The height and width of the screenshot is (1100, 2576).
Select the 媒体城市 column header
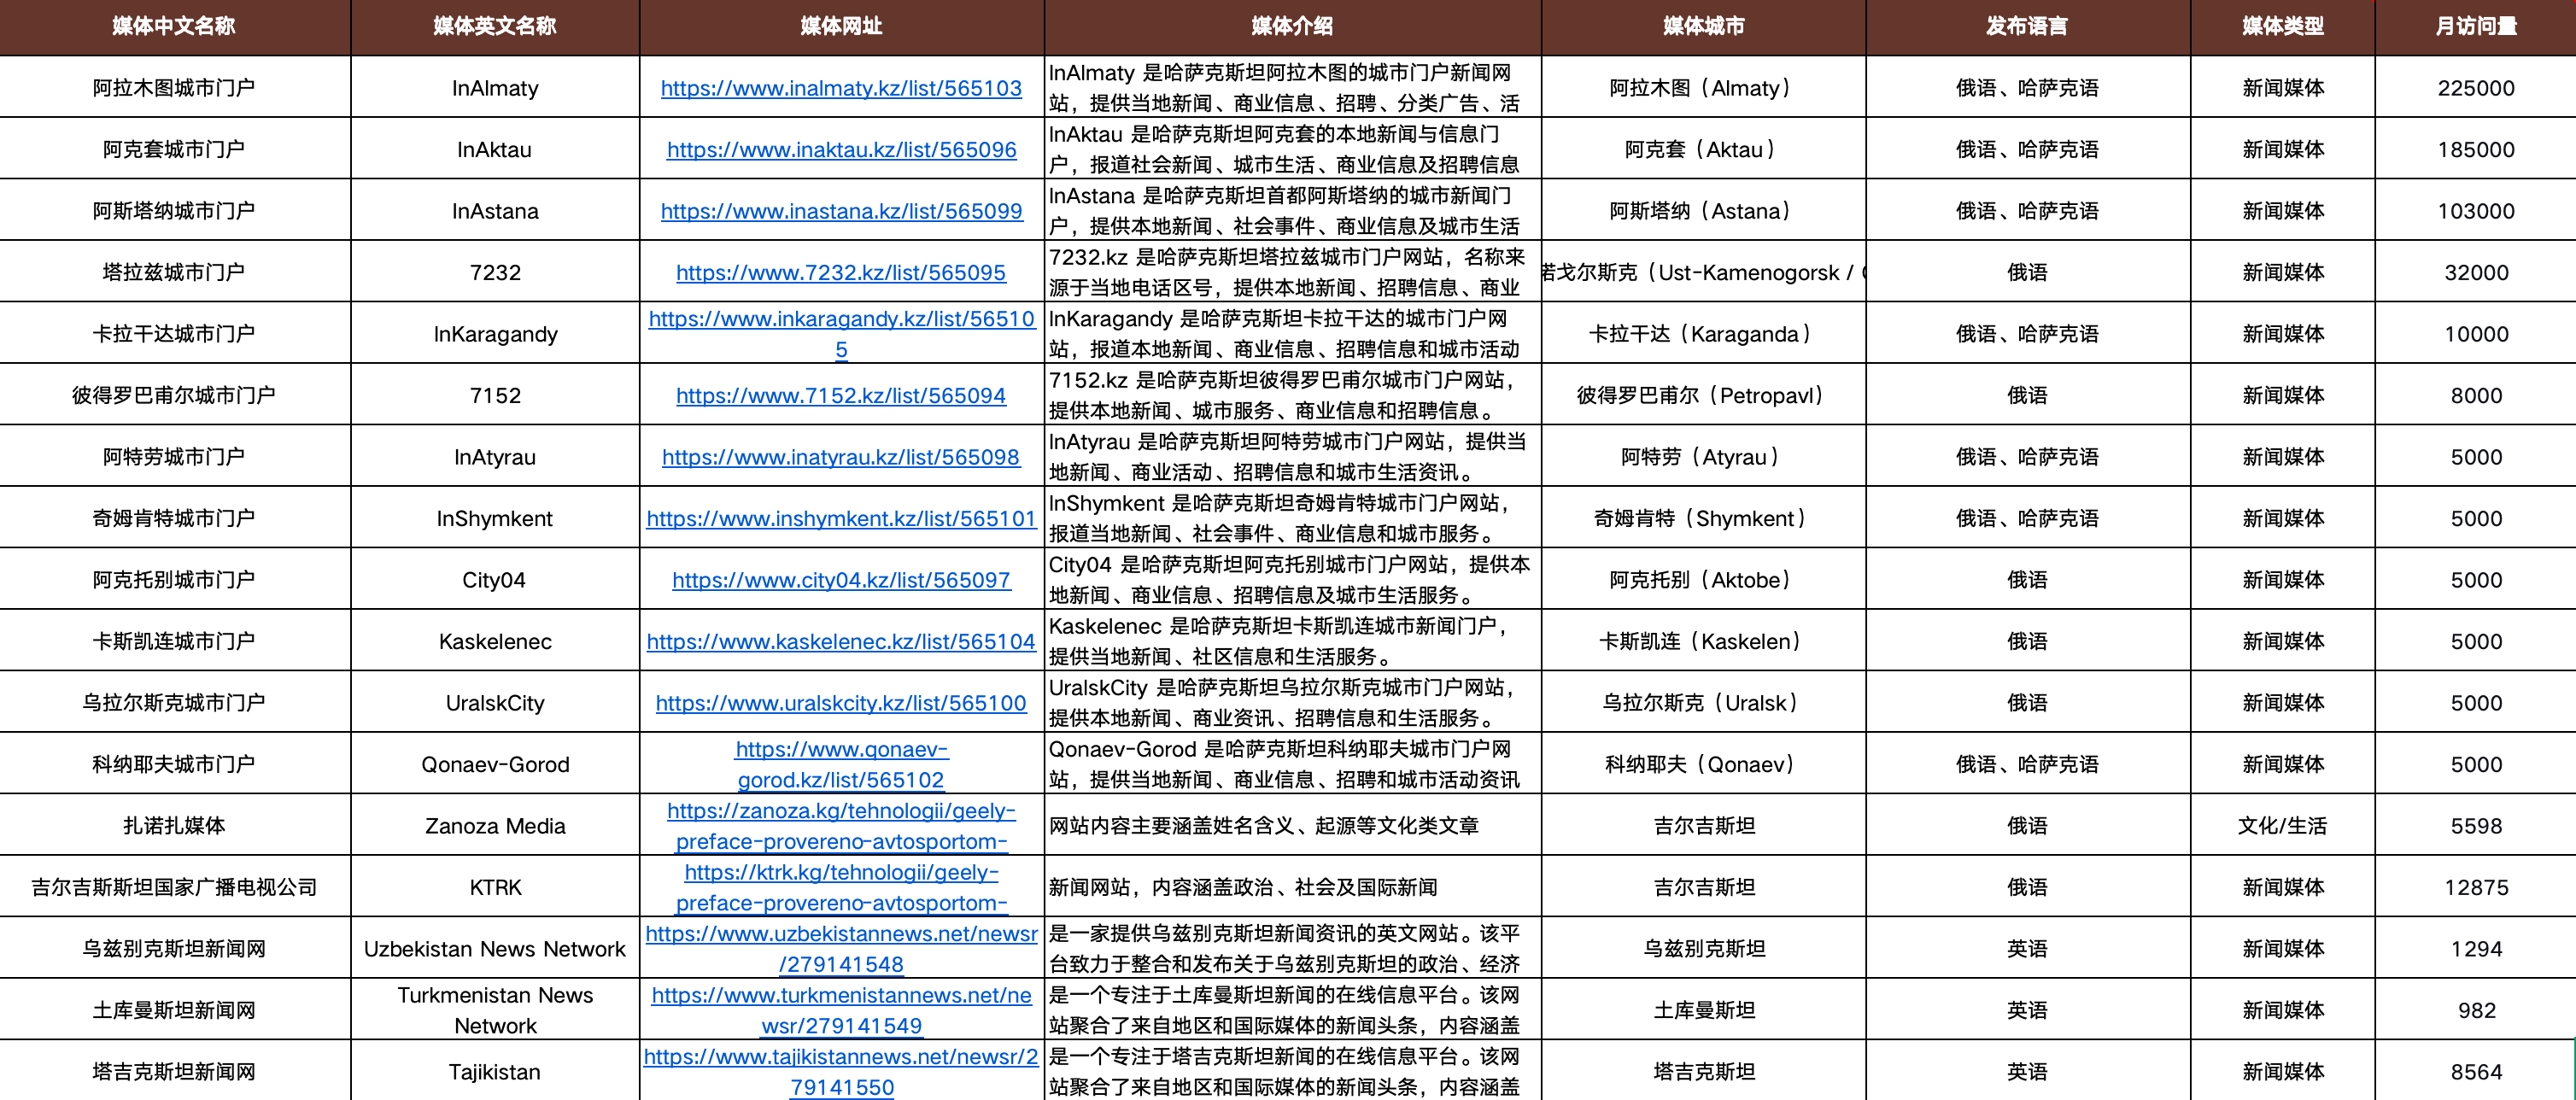[x=1704, y=27]
